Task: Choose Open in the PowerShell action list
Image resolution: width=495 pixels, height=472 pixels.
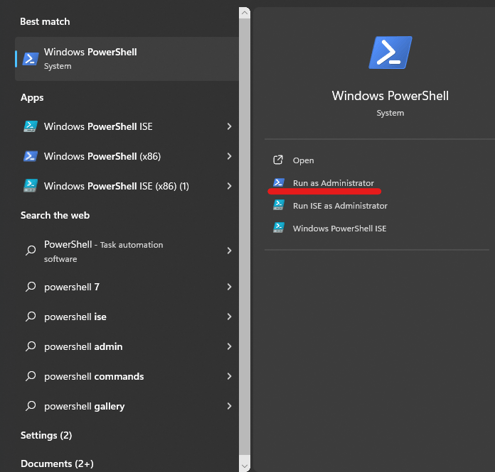Action: click(x=303, y=160)
